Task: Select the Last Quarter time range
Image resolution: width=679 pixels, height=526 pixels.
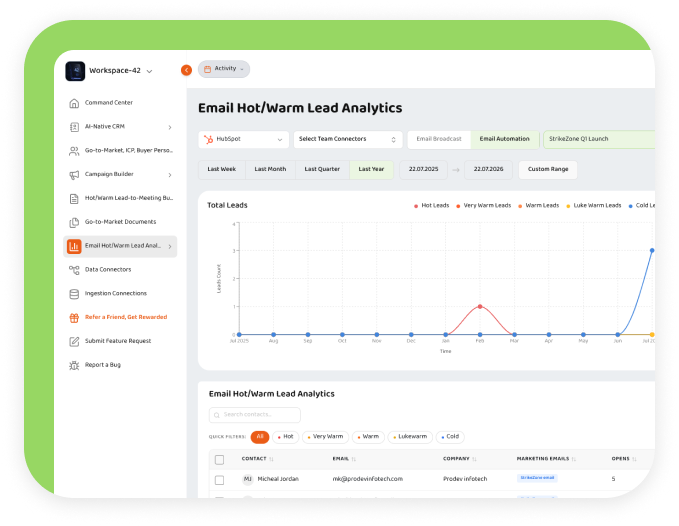Action: tap(322, 169)
